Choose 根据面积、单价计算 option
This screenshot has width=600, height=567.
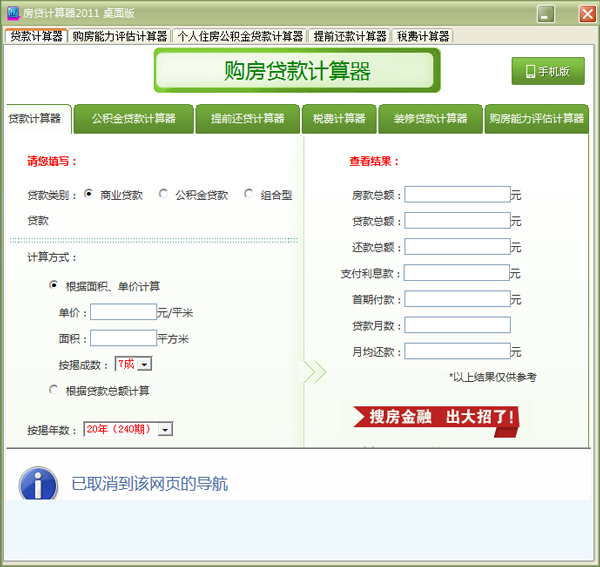coord(54,285)
